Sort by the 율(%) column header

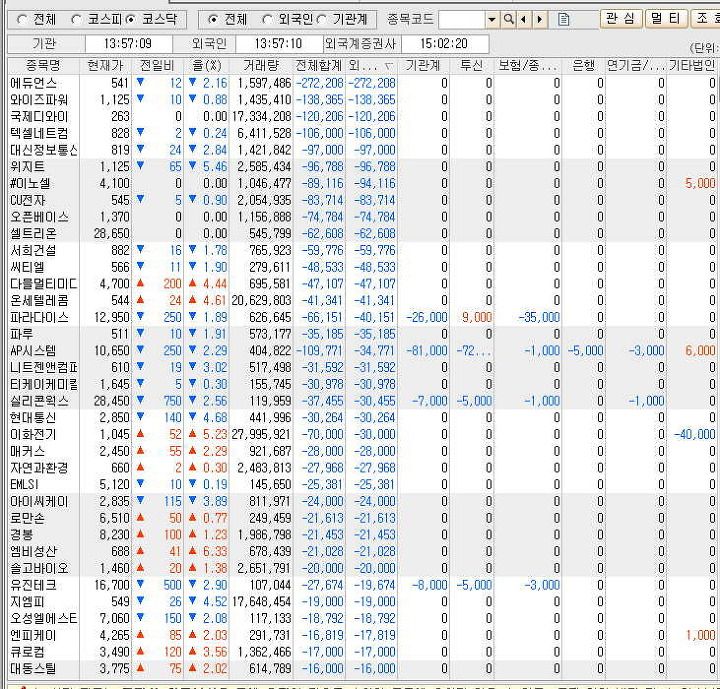click(207, 66)
